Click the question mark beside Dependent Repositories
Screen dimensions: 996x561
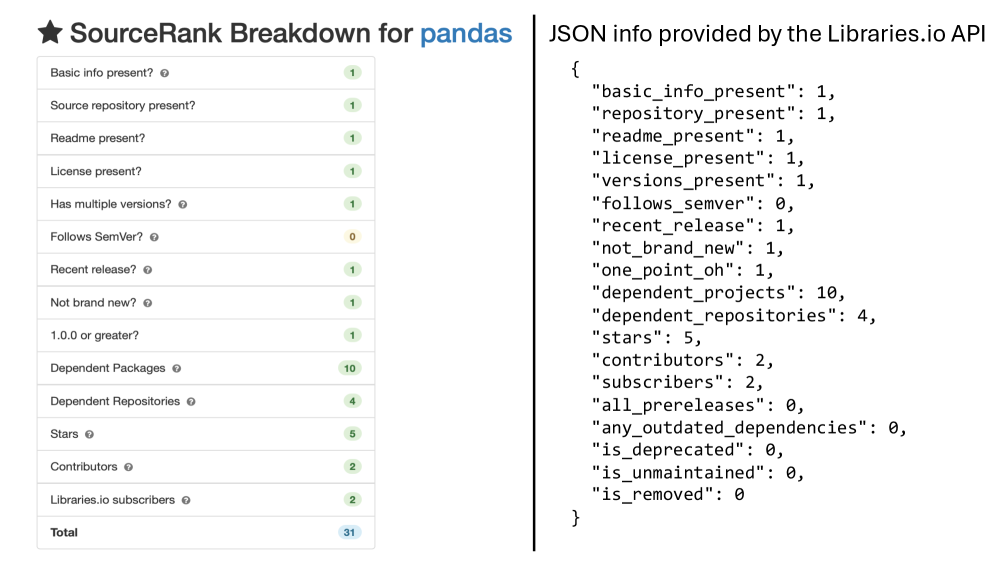coord(191,402)
